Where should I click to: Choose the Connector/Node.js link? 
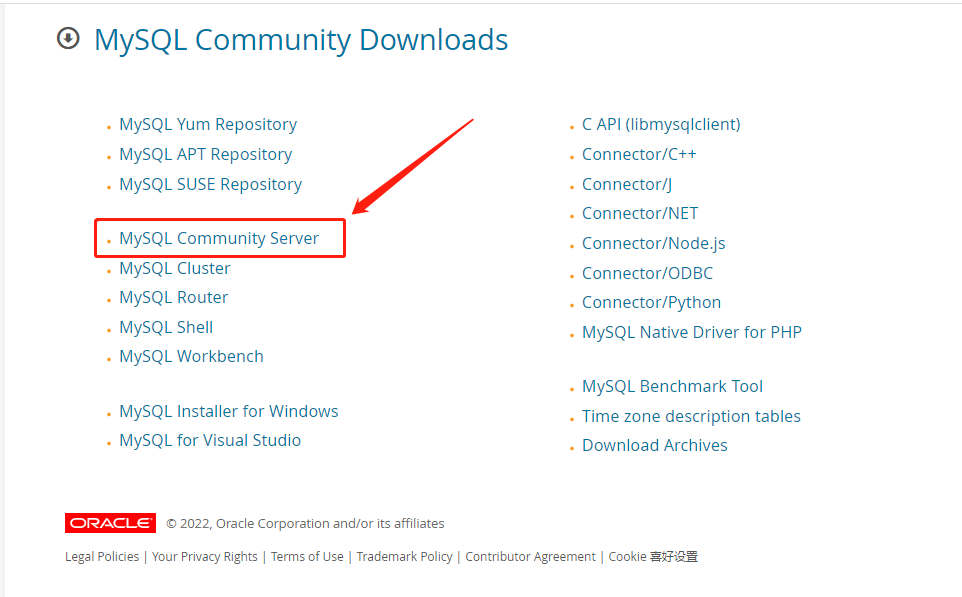coord(653,244)
